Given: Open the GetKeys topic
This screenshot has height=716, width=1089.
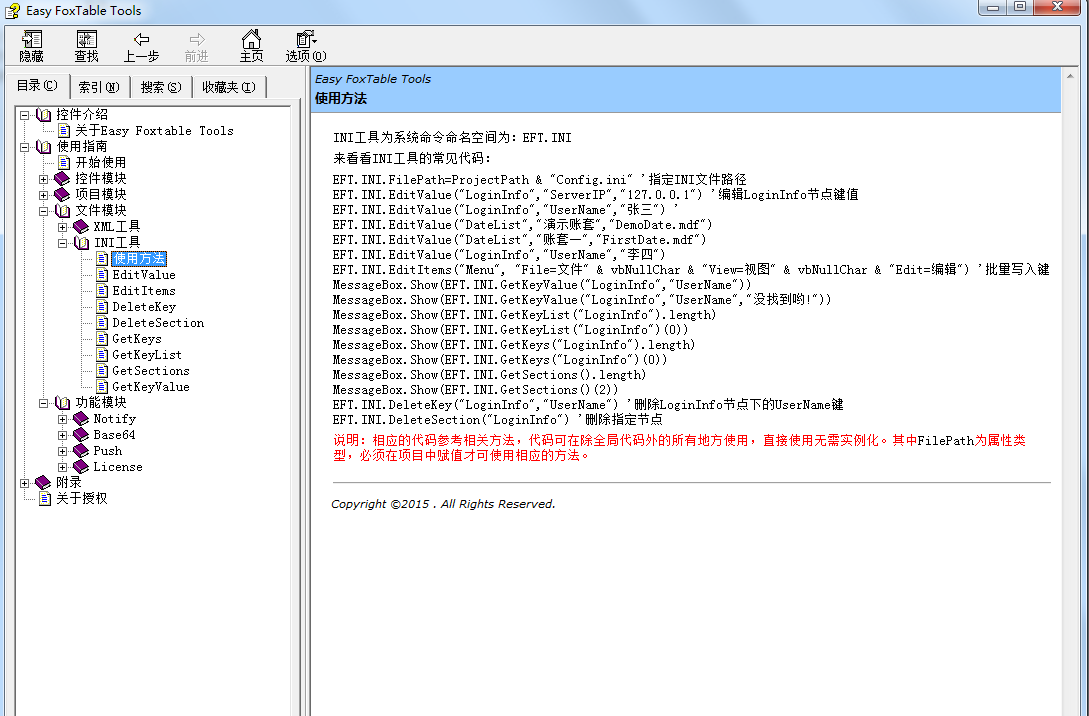Looking at the screenshot, I should click(137, 338).
